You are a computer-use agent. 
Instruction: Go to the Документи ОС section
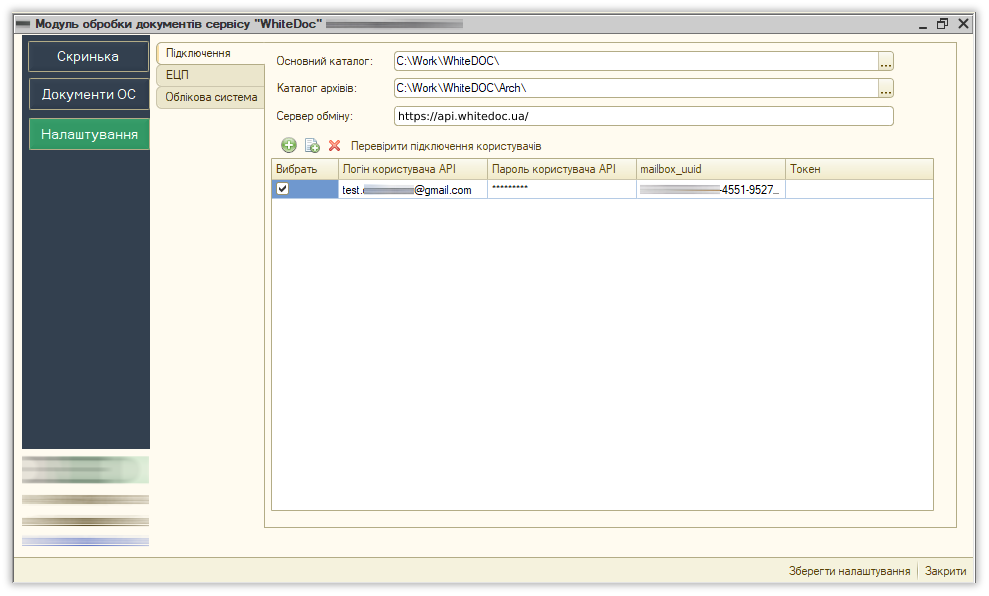(88, 95)
